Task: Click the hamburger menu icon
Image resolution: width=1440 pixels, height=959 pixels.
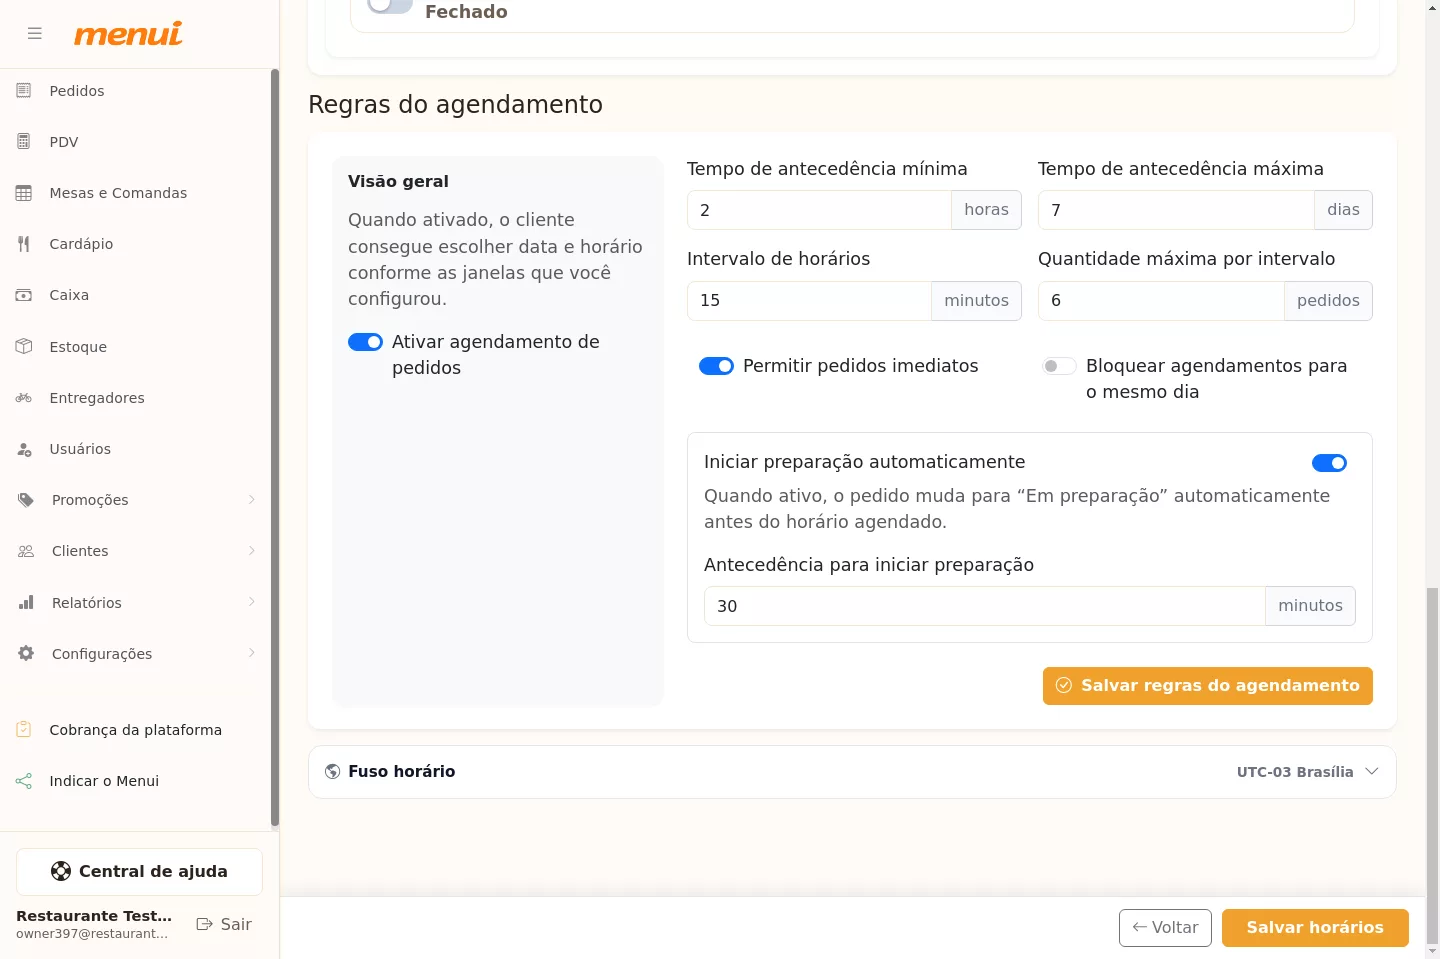Action: pos(35,33)
